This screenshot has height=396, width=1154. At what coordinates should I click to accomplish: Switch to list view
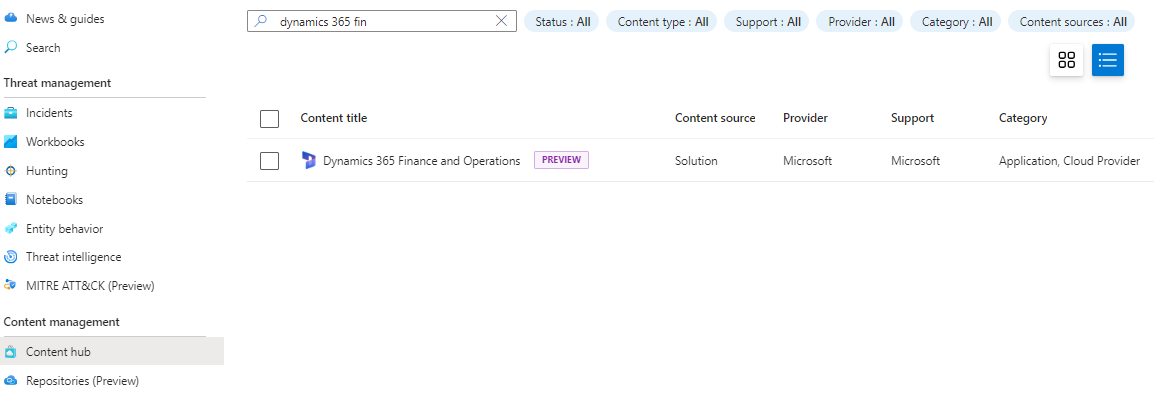click(x=1108, y=60)
